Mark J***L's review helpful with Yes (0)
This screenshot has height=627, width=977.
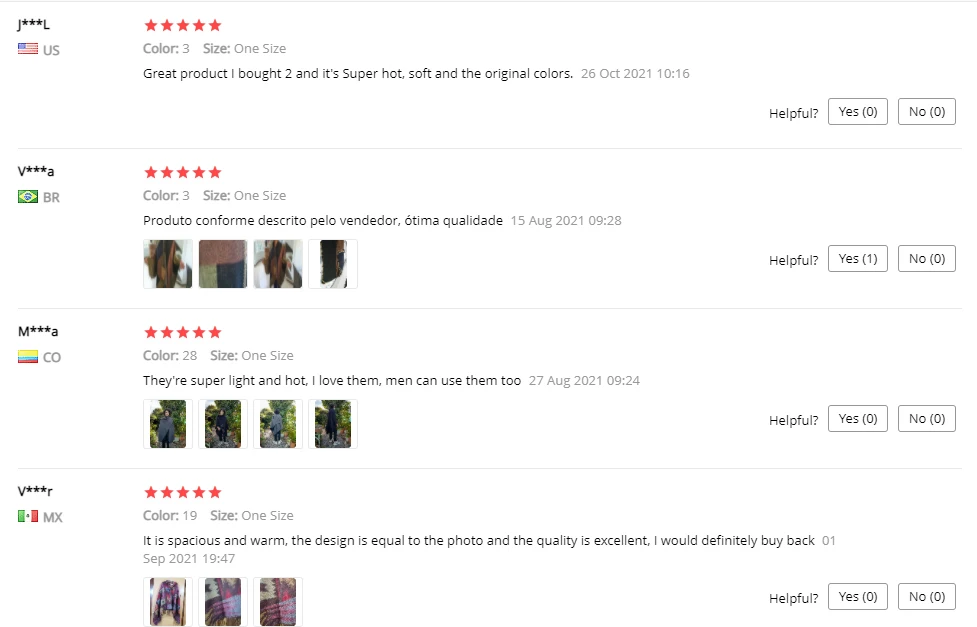857,112
